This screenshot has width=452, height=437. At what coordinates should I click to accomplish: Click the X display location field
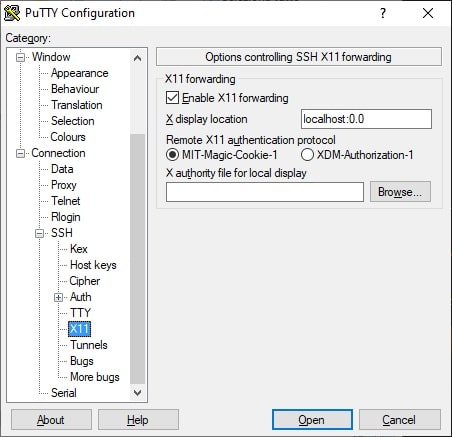tap(366, 119)
